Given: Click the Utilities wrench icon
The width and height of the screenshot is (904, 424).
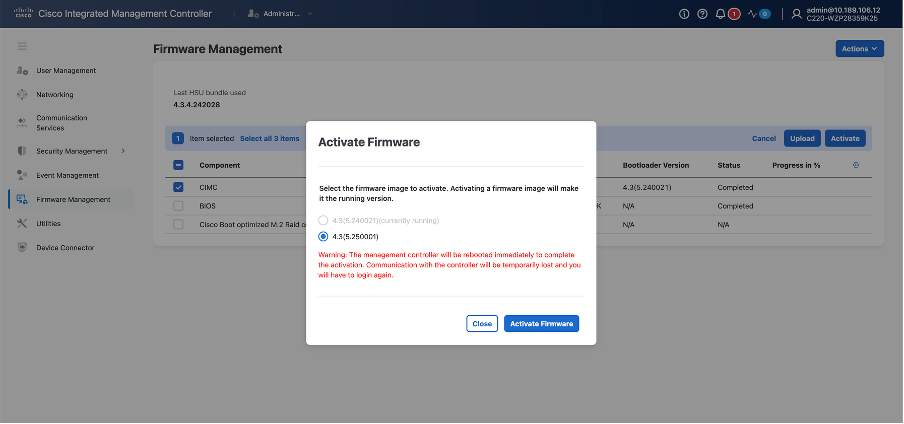Looking at the screenshot, I should click(x=23, y=223).
